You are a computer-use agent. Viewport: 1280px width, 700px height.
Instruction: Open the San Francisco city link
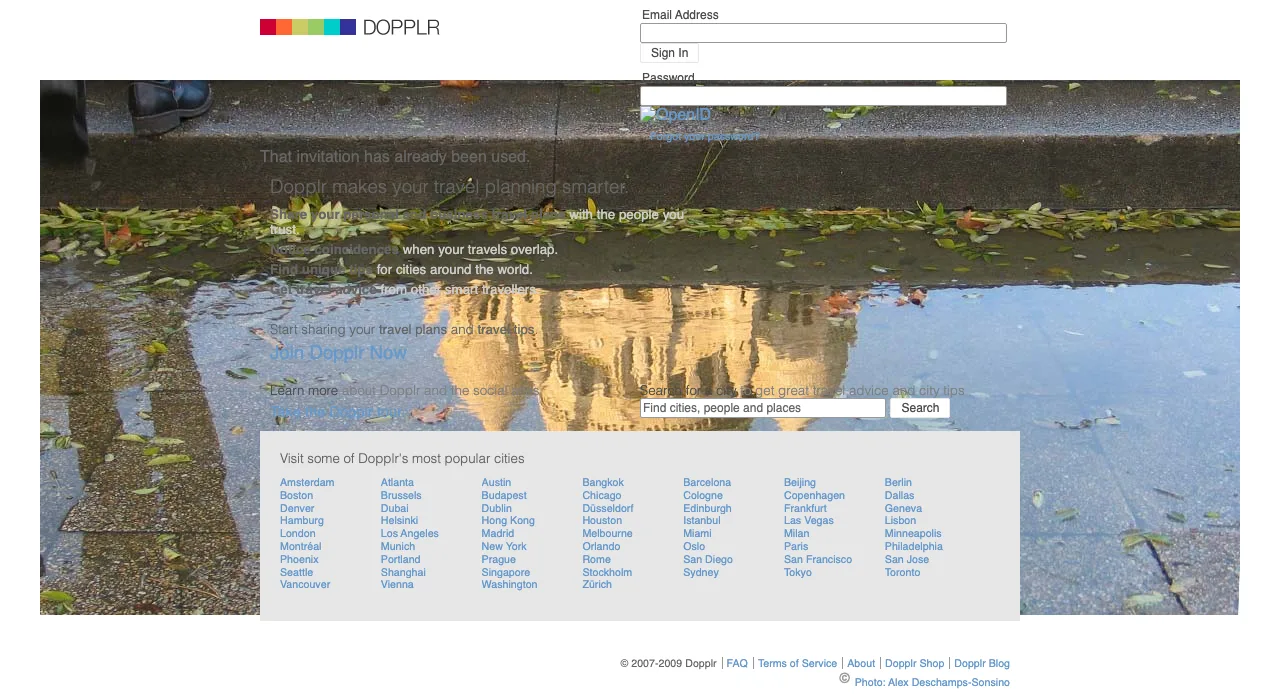click(818, 560)
